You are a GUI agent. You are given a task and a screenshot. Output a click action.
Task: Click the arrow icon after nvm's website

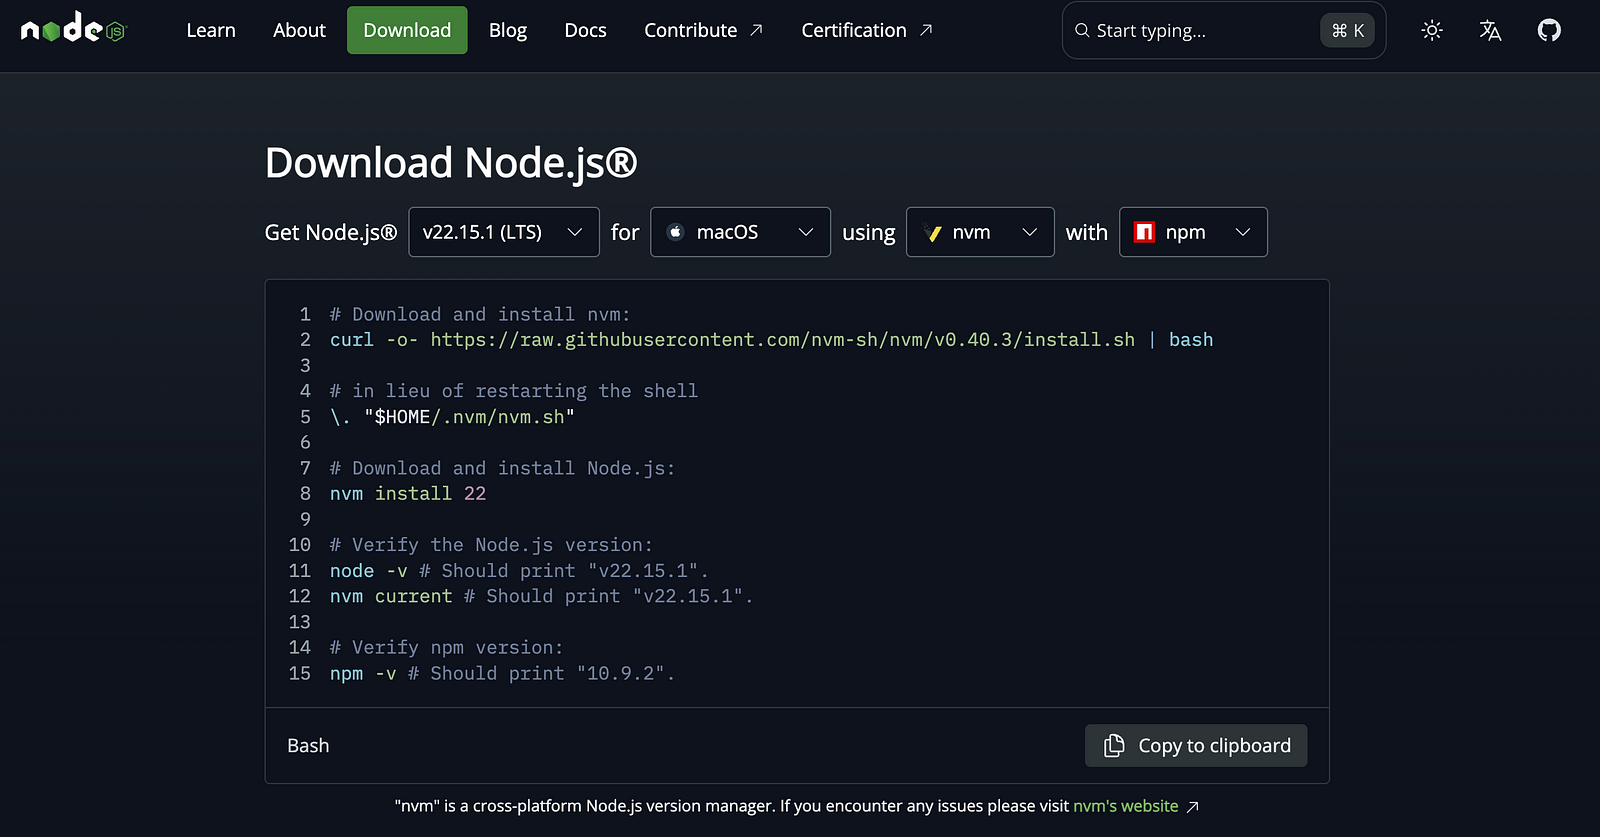pos(1192,807)
